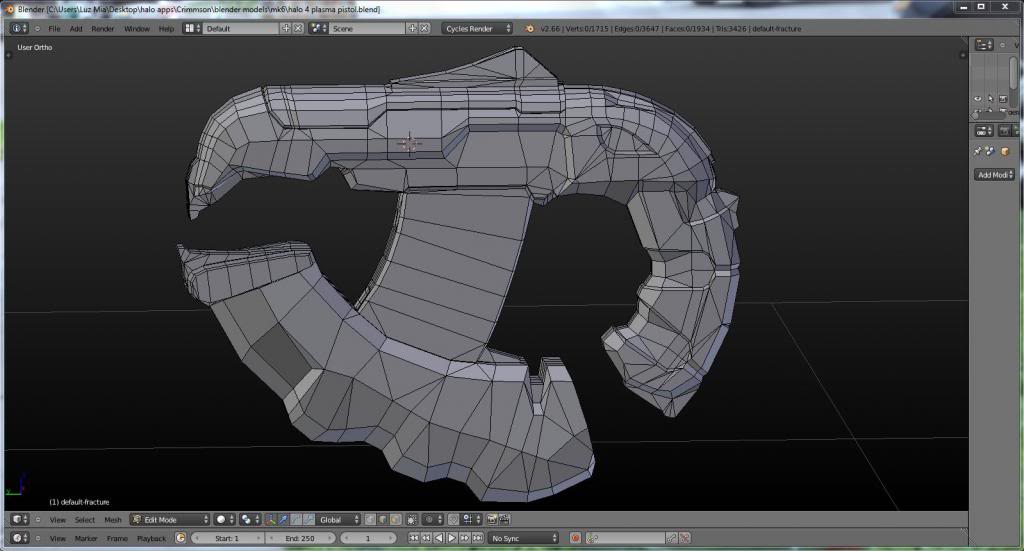Jump to the timeline's last frame
This screenshot has width=1024, height=551.
coord(476,538)
